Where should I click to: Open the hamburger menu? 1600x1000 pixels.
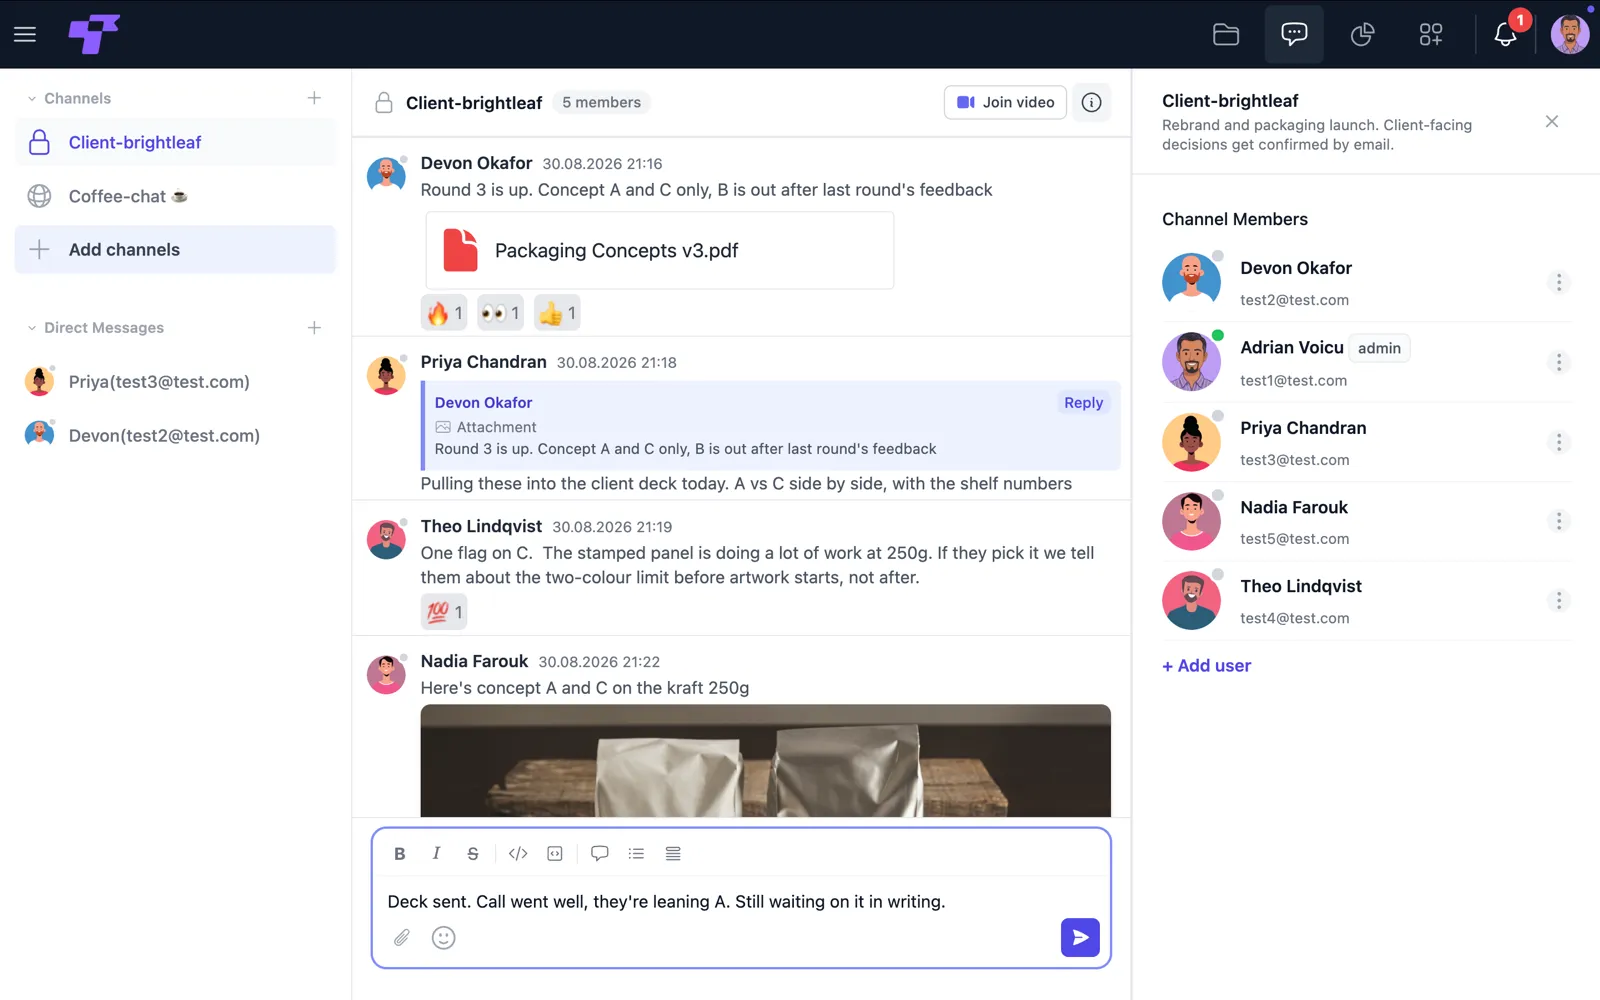coord(25,34)
